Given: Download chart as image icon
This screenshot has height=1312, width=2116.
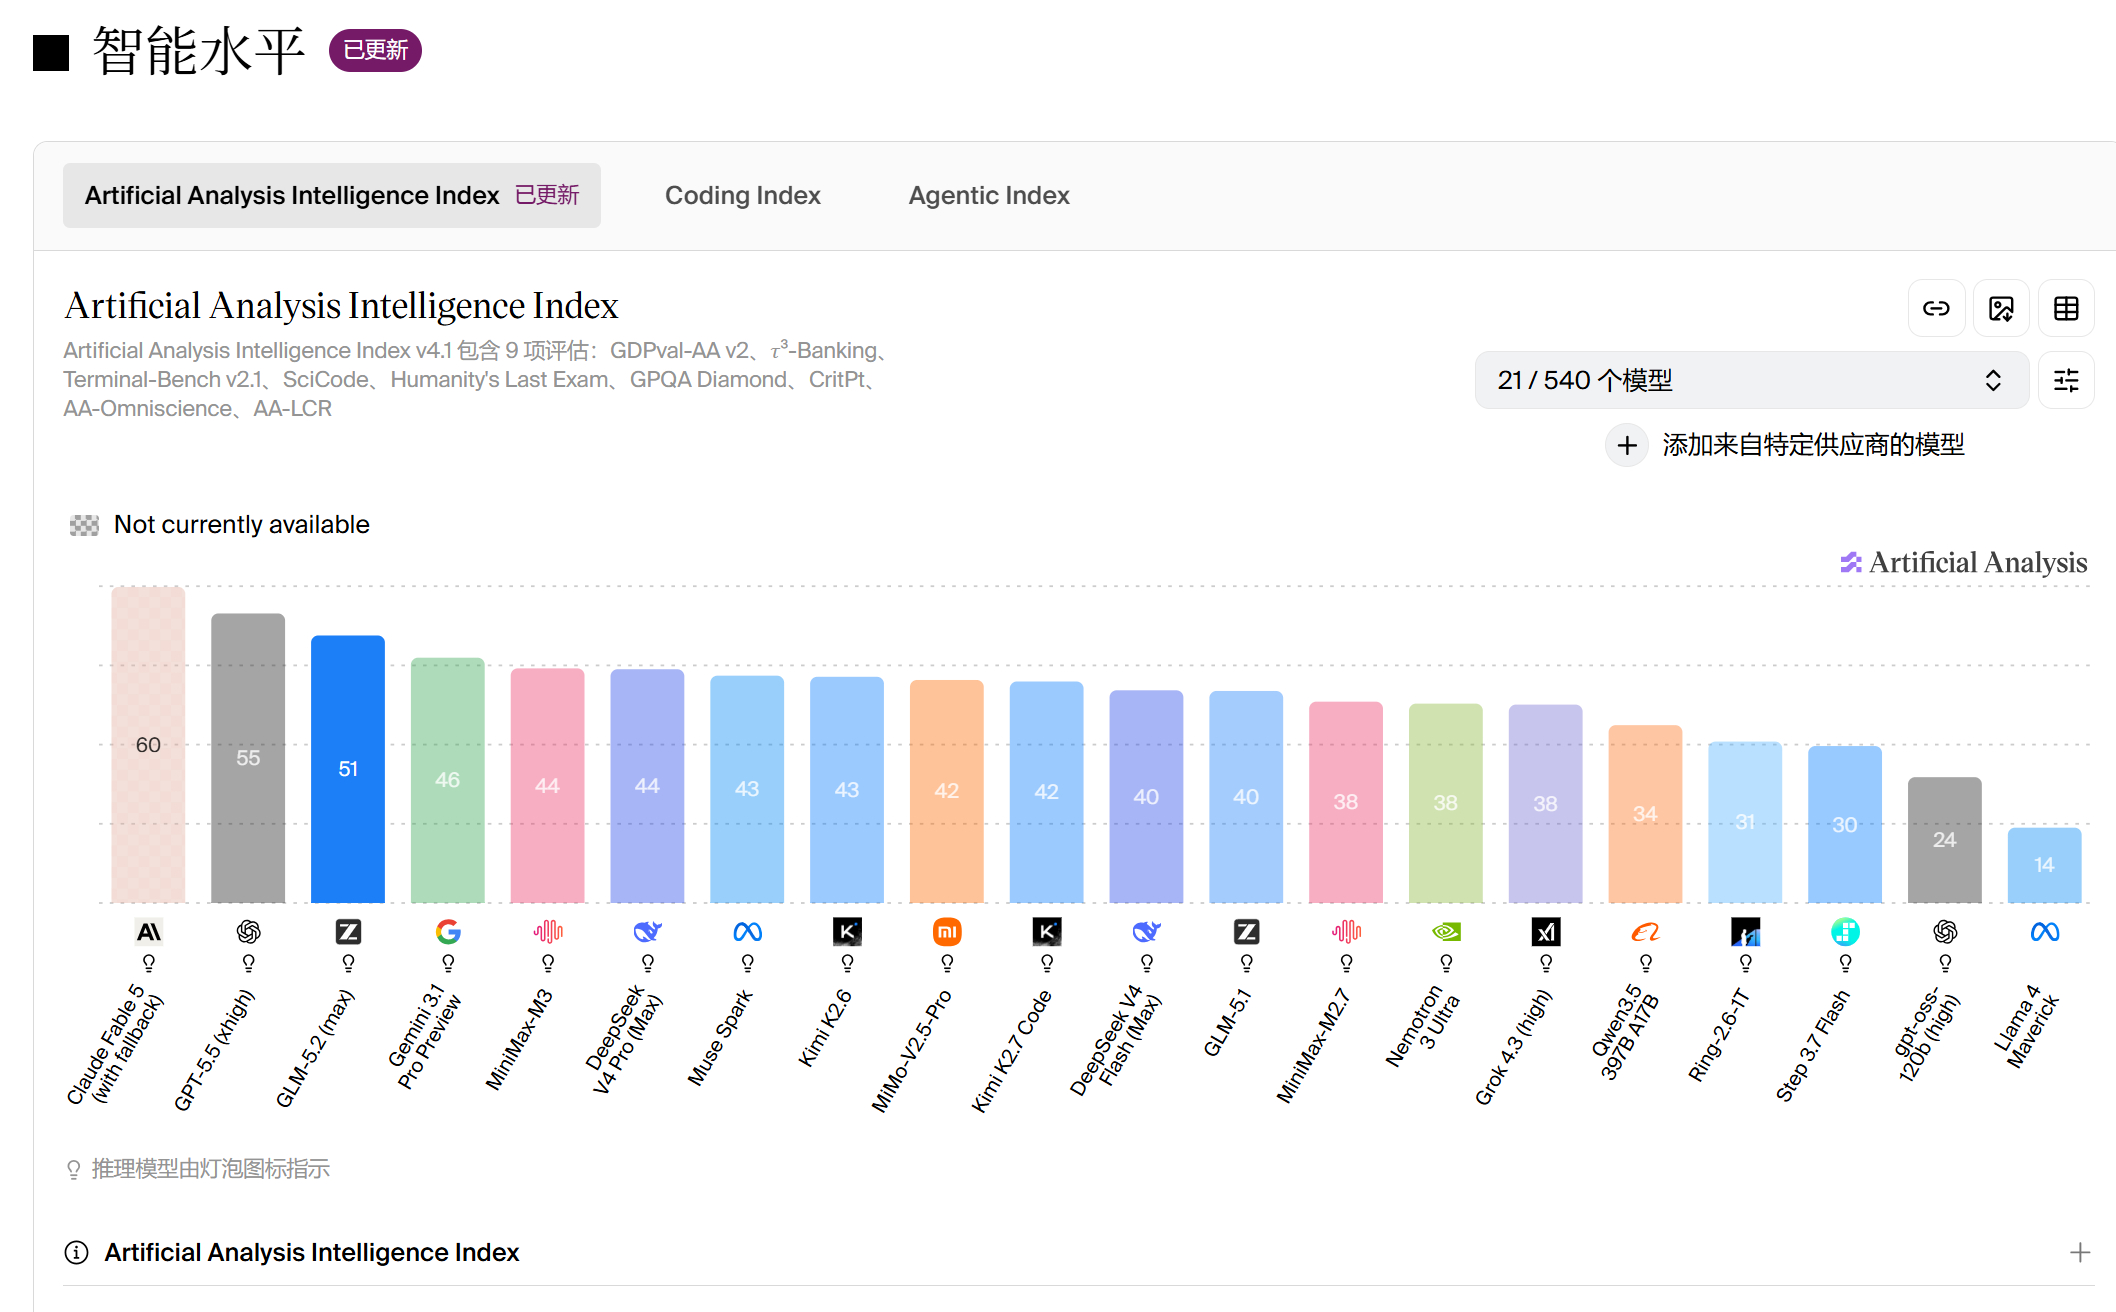Looking at the screenshot, I should click(x=2001, y=308).
